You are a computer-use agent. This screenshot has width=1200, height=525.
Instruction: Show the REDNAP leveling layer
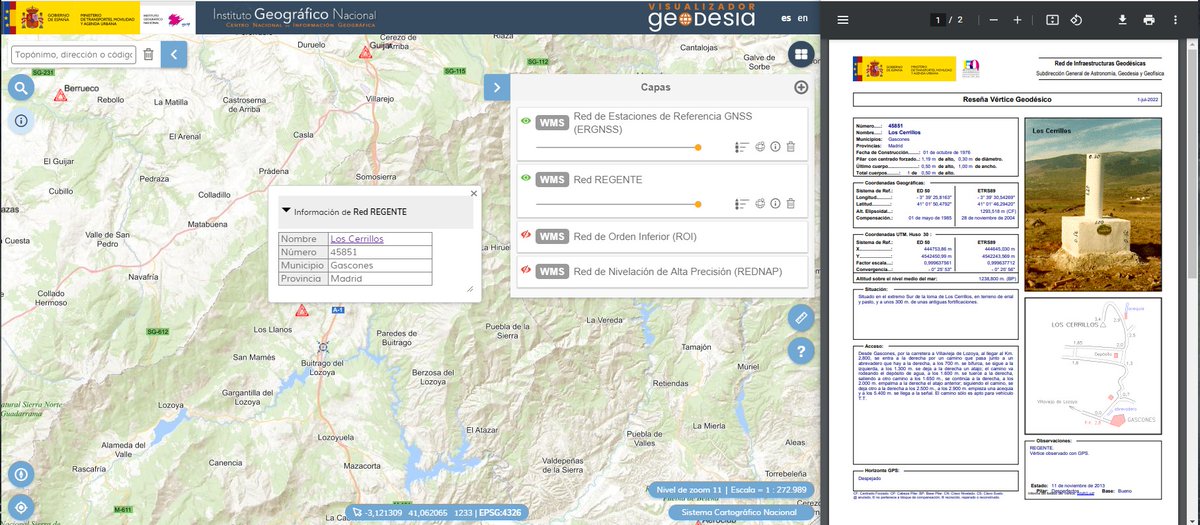(x=525, y=271)
